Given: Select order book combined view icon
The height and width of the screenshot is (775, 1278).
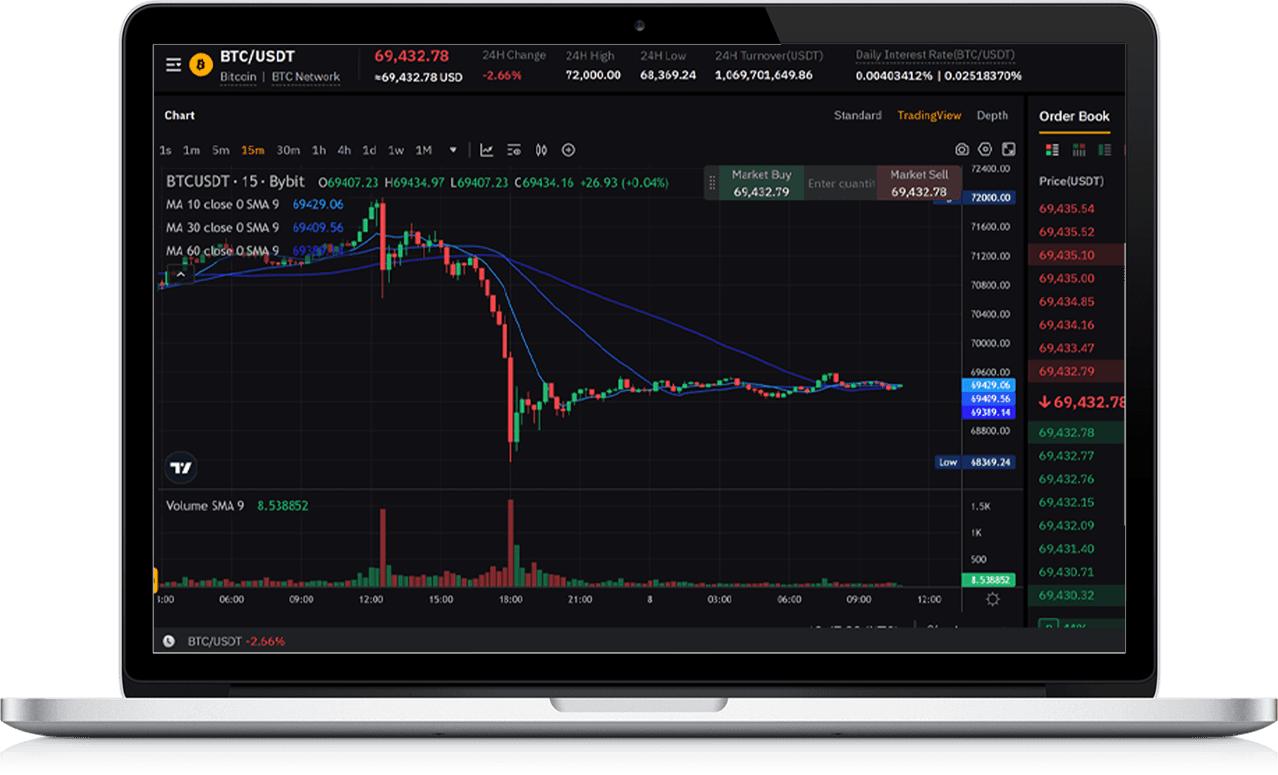Looking at the screenshot, I should coord(1052,150).
